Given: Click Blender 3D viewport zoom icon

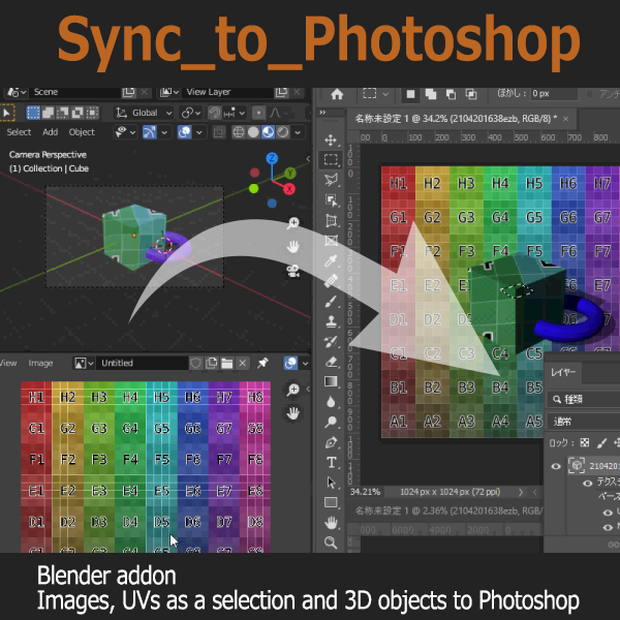Looking at the screenshot, I should pos(293,223).
